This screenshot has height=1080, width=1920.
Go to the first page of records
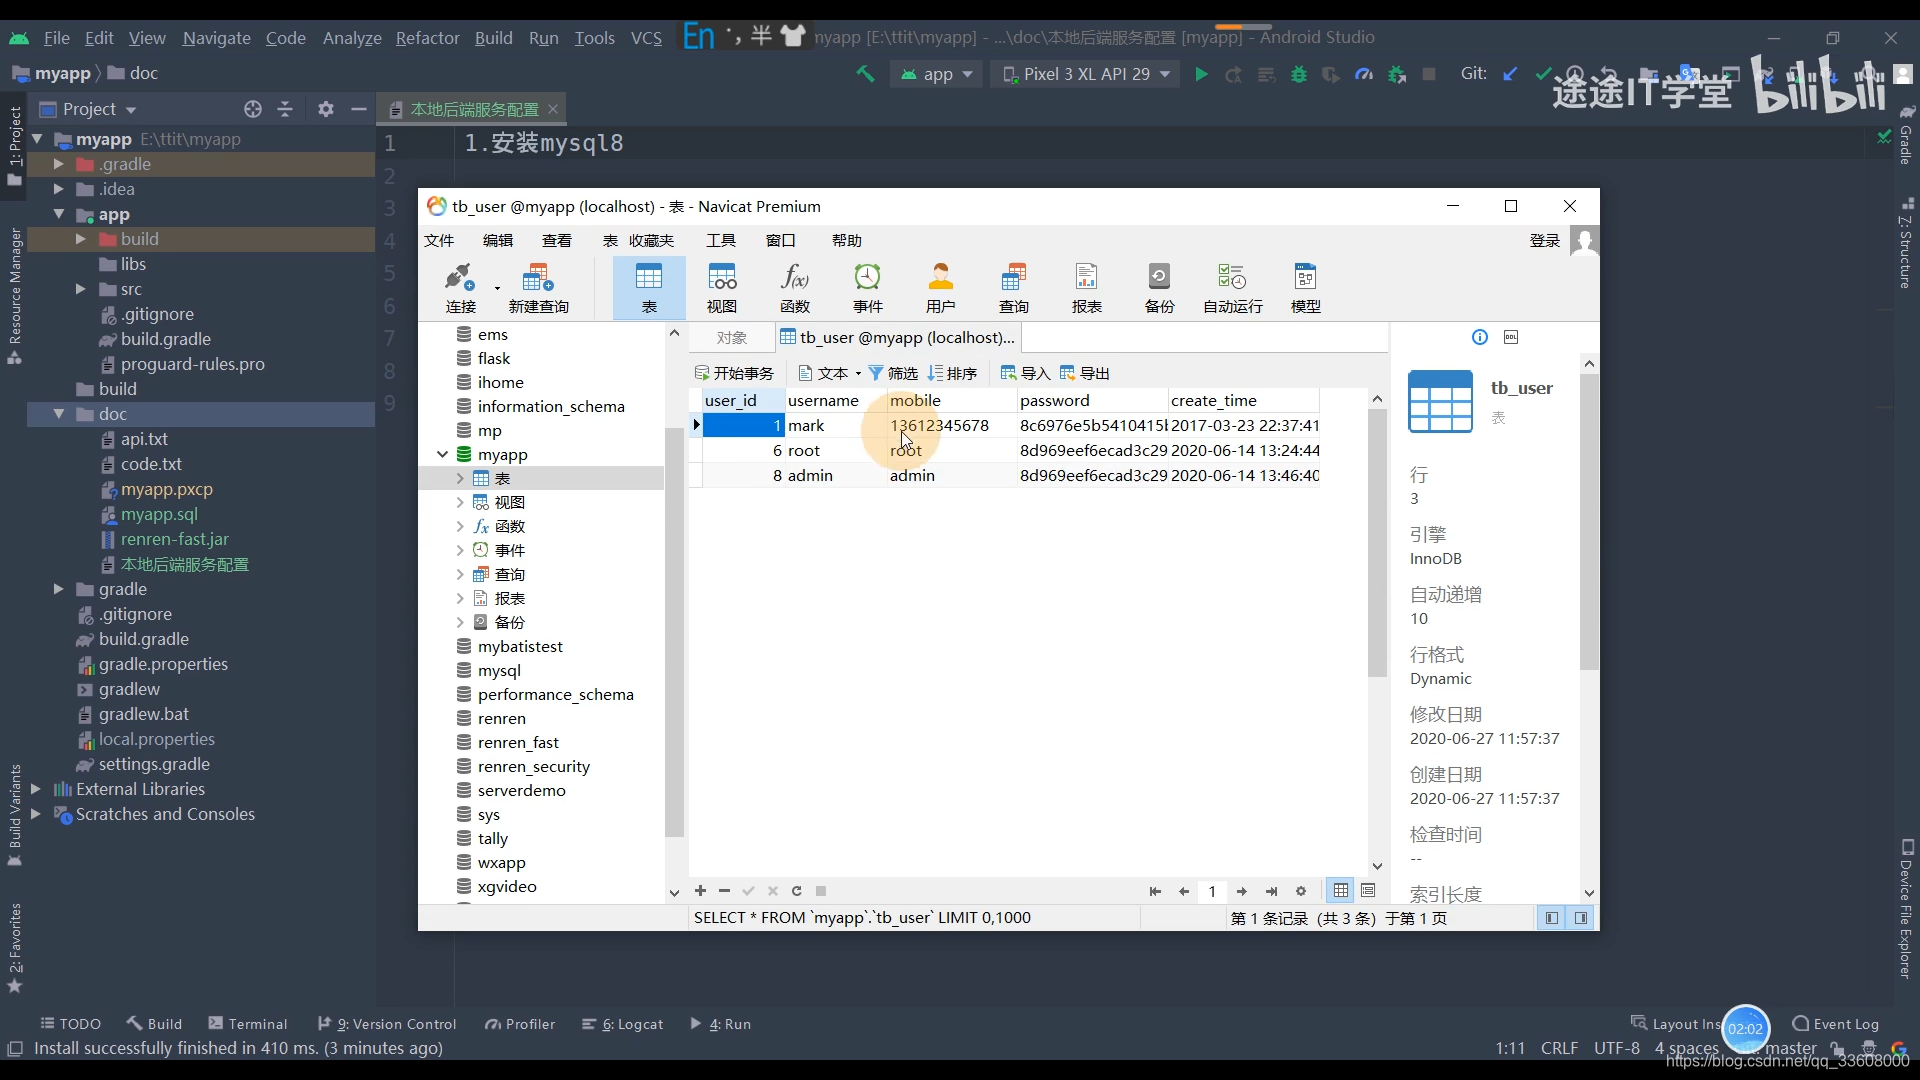[1155, 891]
